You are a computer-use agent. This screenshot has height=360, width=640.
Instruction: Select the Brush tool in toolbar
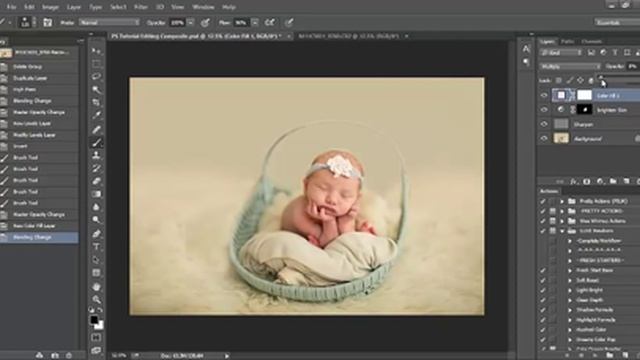click(x=96, y=142)
